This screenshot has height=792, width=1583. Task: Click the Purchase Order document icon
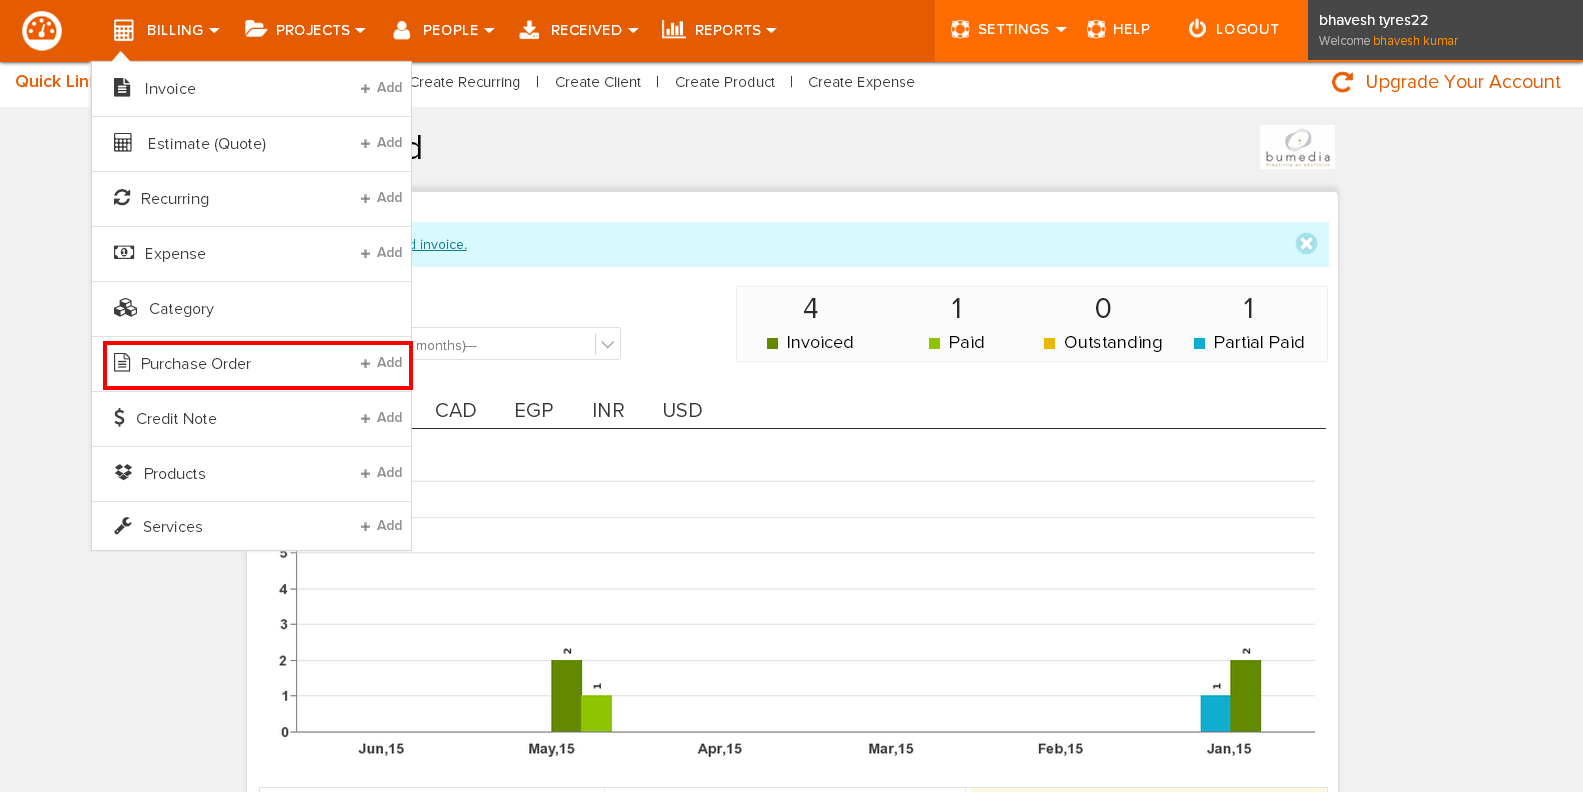pos(122,363)
